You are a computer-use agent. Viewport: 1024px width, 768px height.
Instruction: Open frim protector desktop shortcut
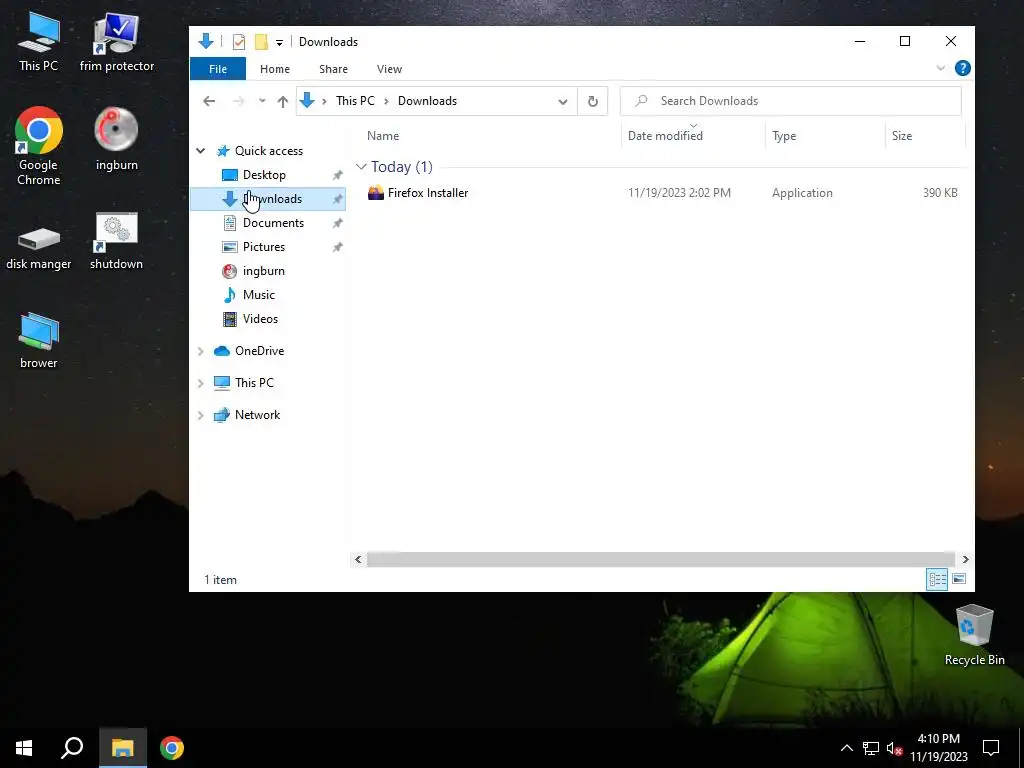117,41
